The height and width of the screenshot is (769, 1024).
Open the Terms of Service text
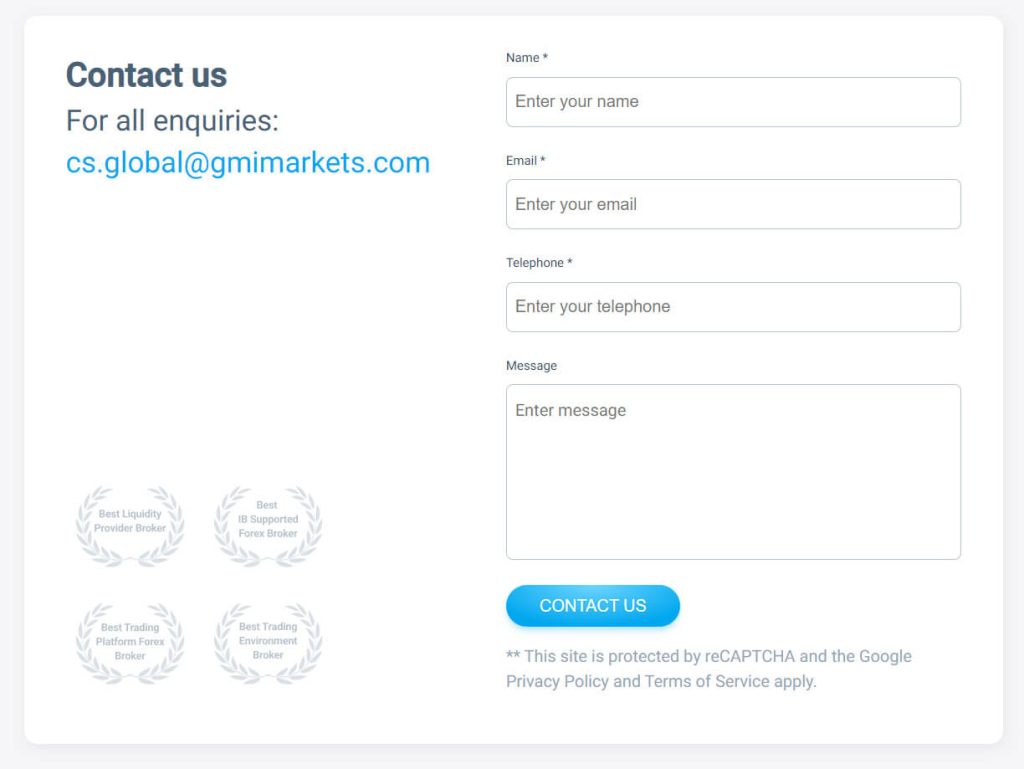click(707, 682)
